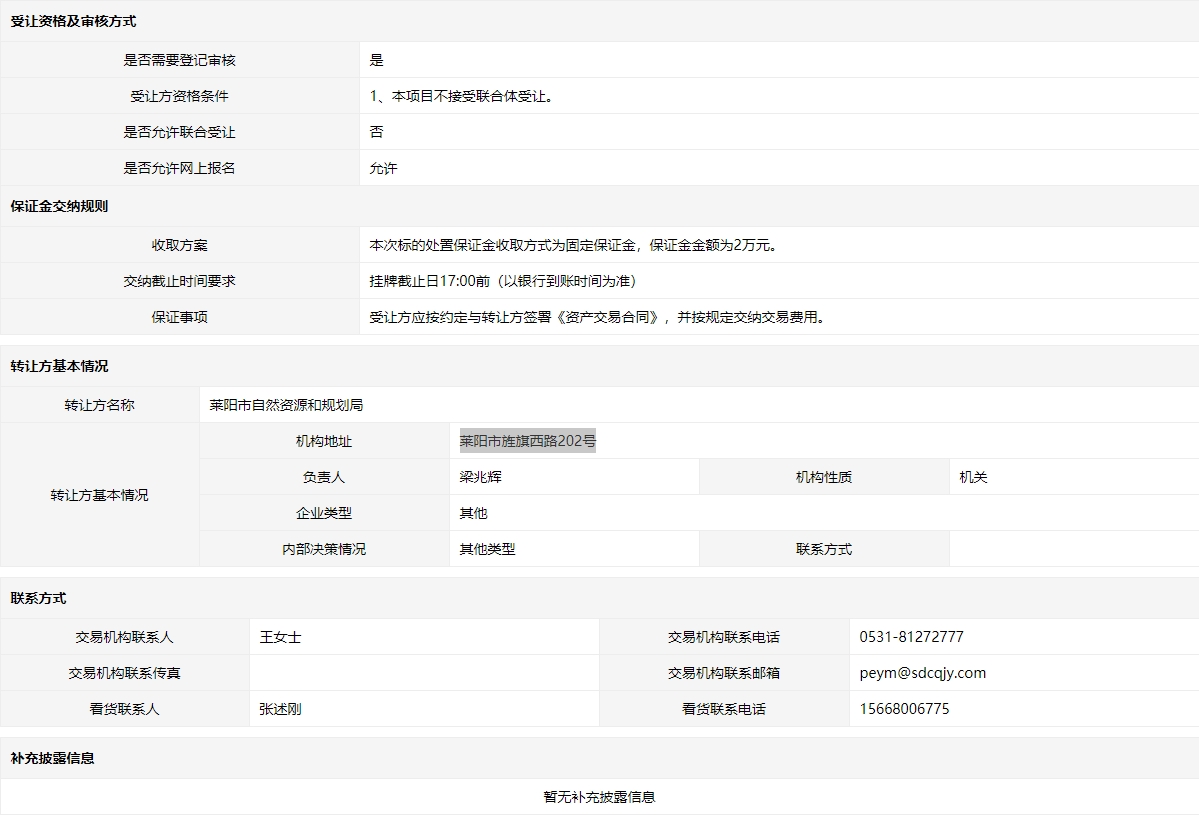Viewport: 1199px width, 815px height.
Task: Click the highlighted address 莱阳市旌旗西路202号
Action: (527, 441)
